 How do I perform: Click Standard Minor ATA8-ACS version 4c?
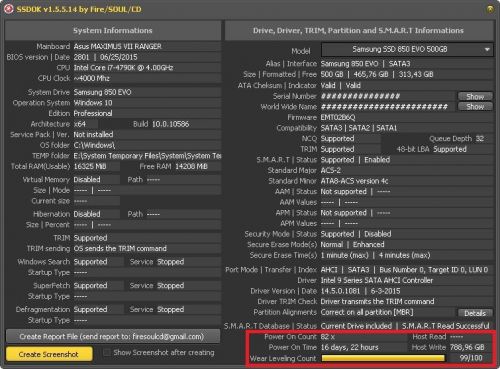(354, 181)
